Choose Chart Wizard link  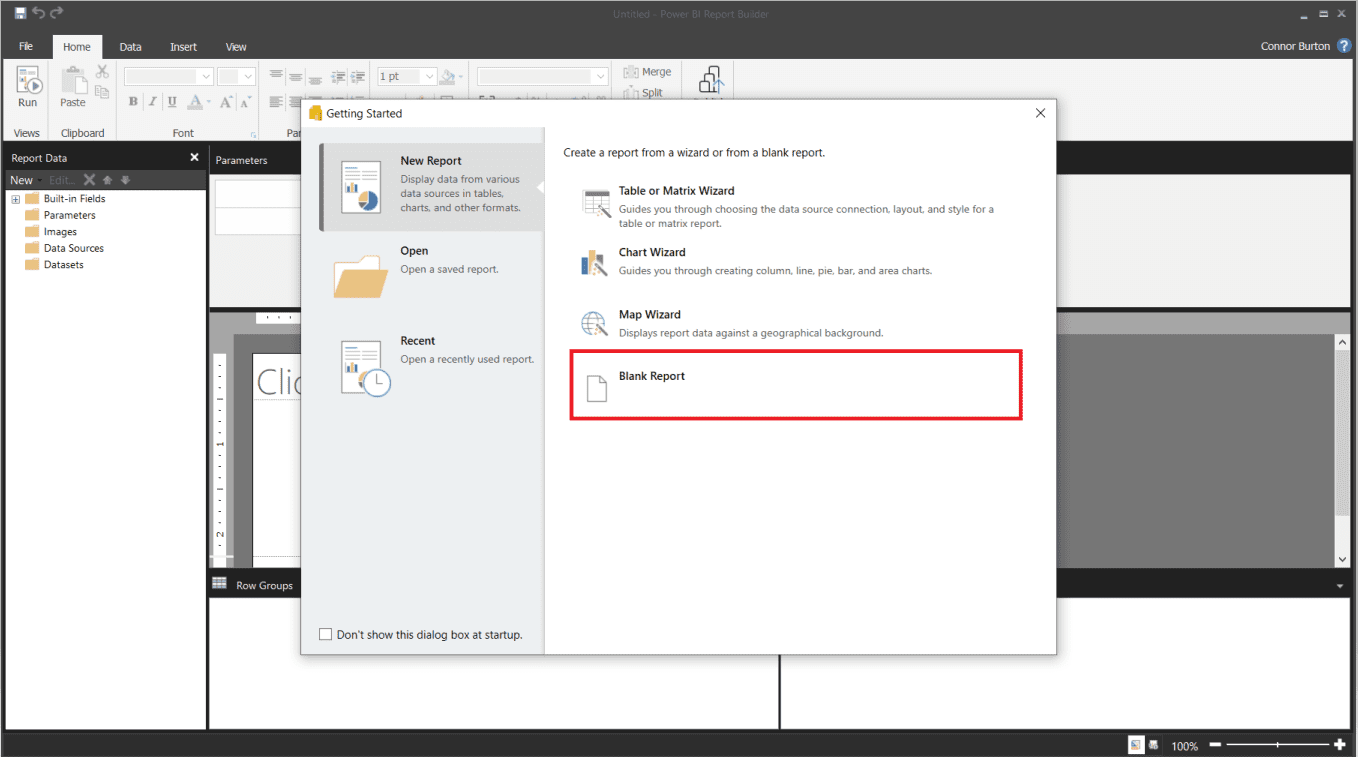652,252
